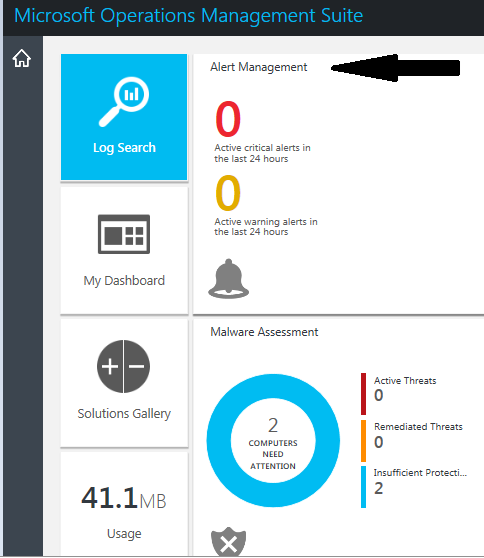Click the orange Remediated Threats color bar

click(363, 441)
